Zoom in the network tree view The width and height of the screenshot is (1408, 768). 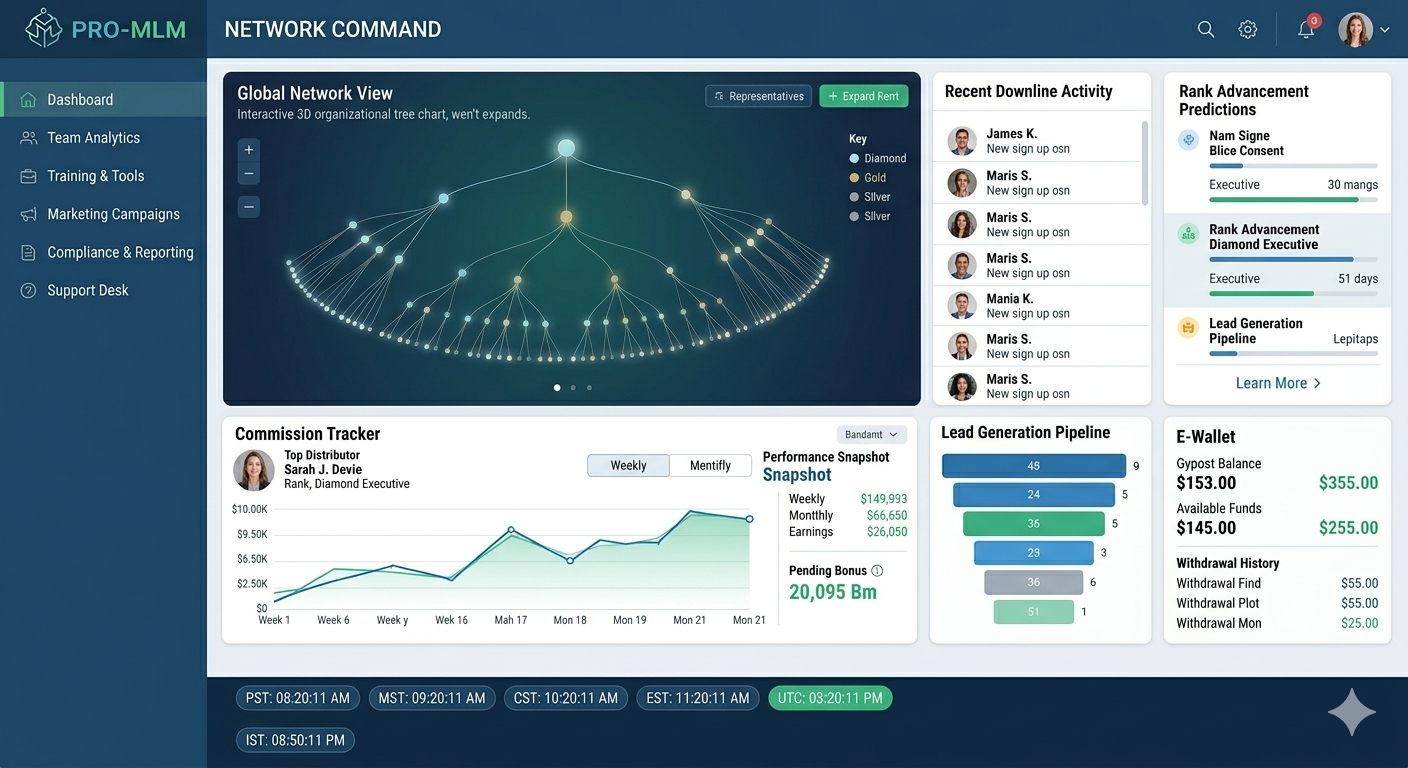(x=249, y=150)
